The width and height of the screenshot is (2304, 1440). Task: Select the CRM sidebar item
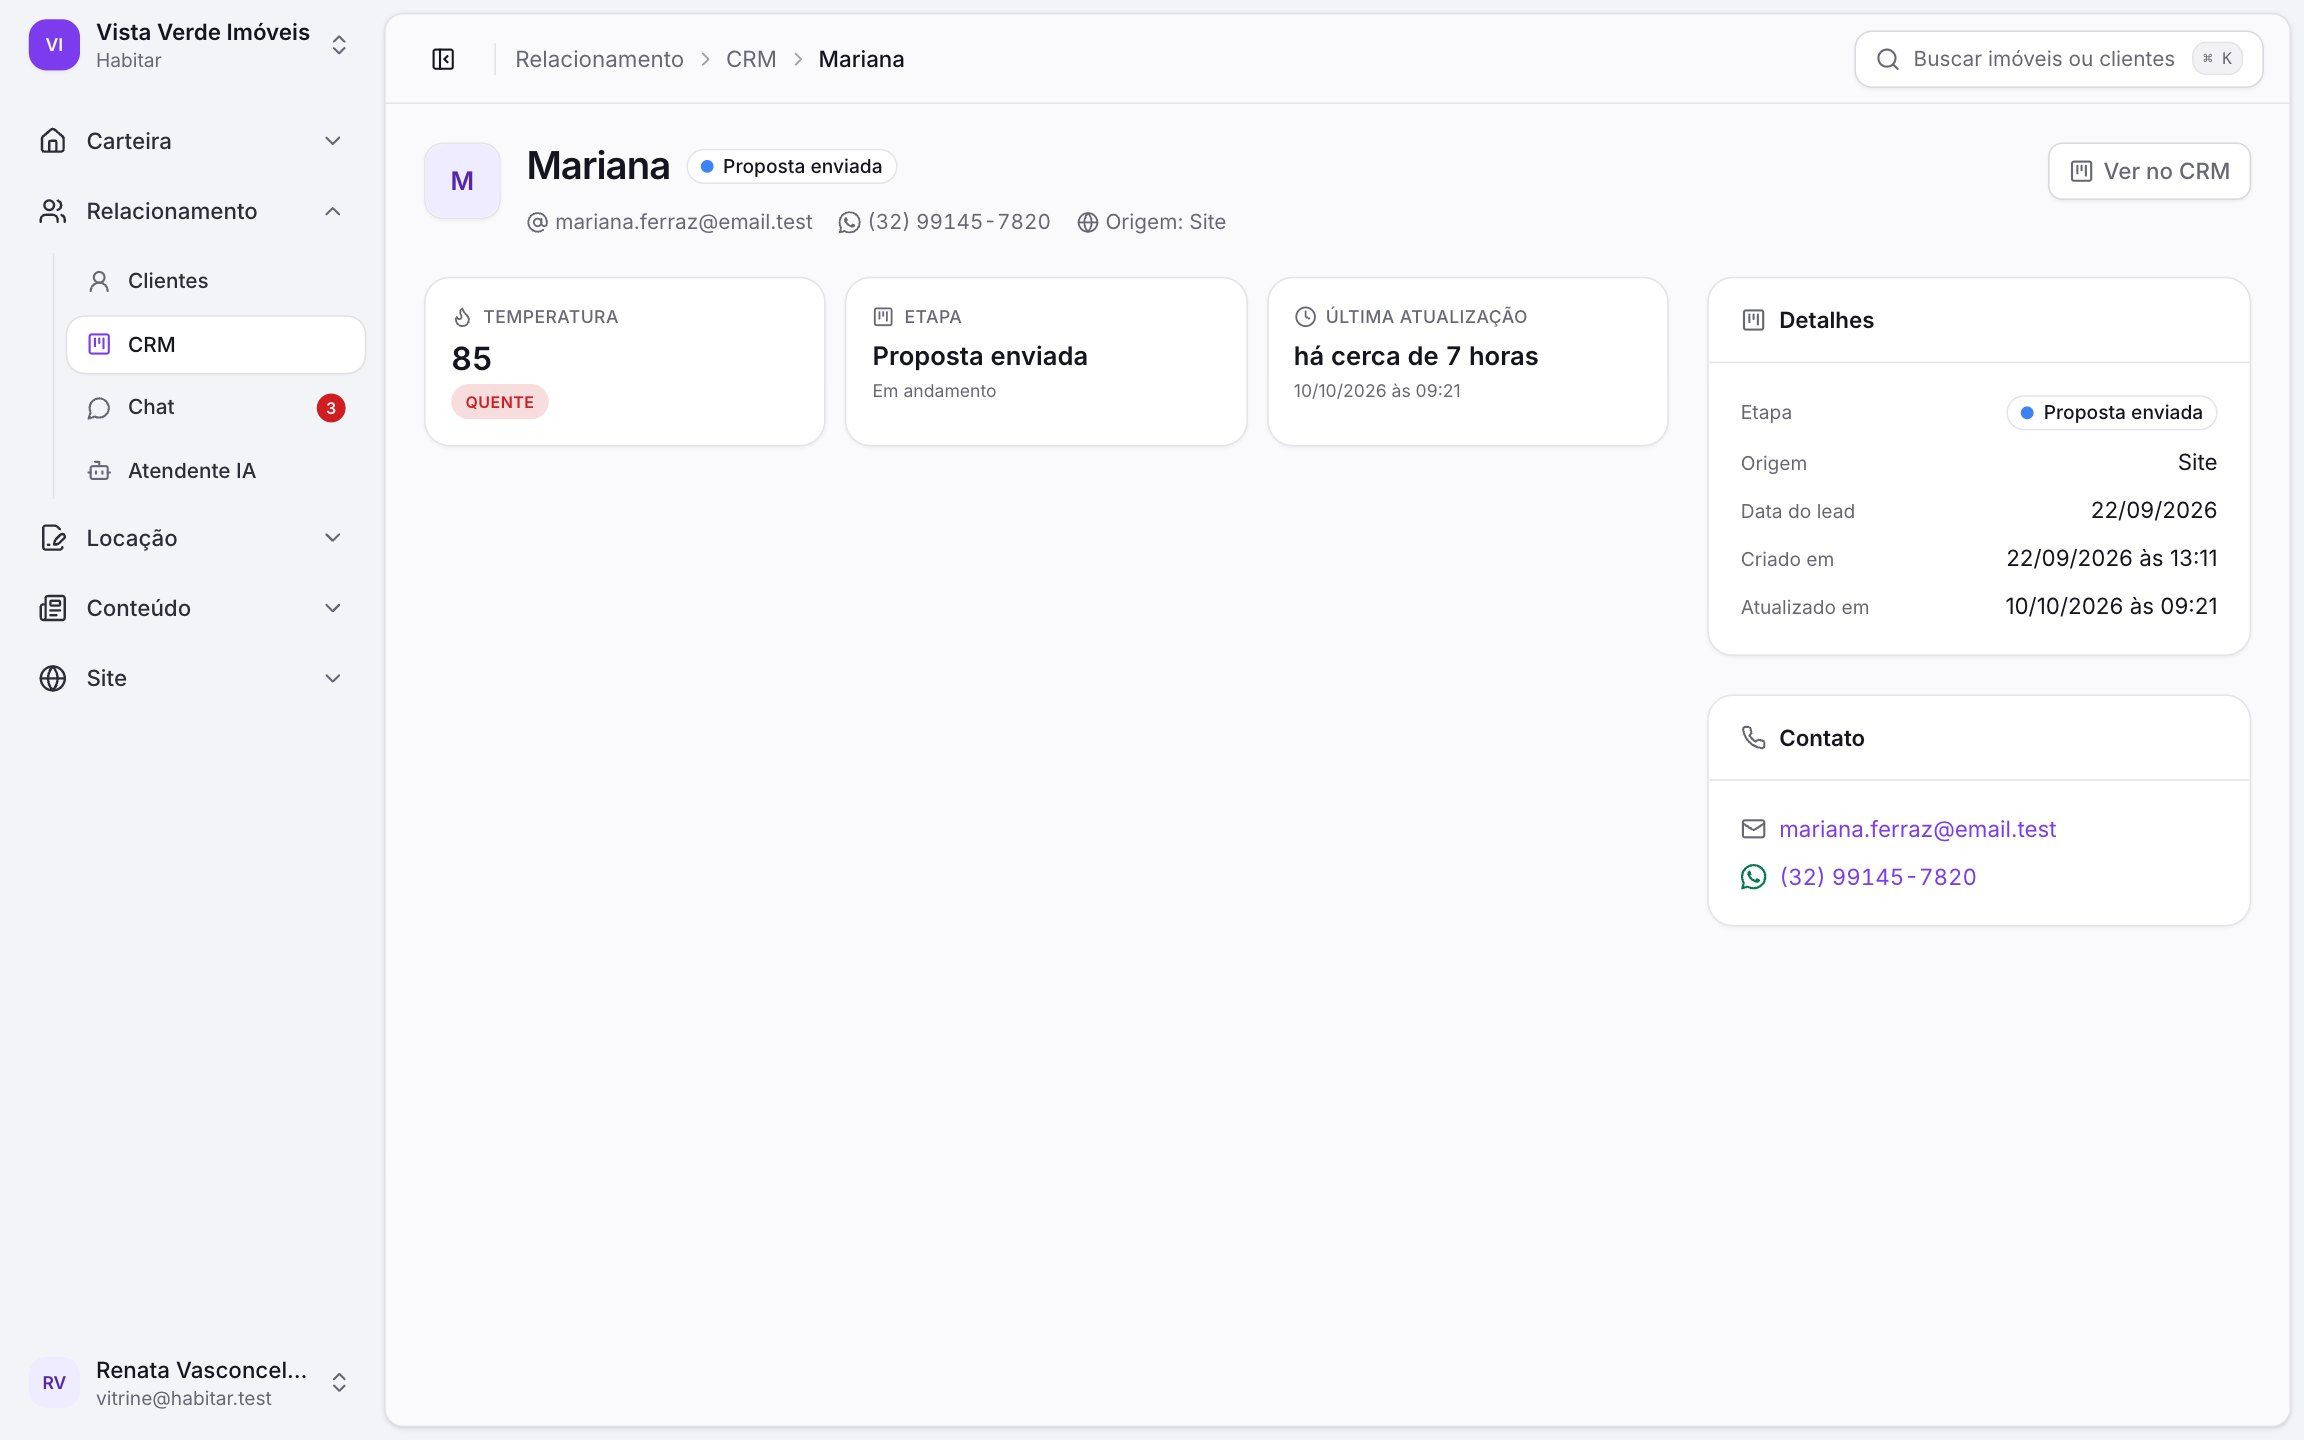(216, 345)
